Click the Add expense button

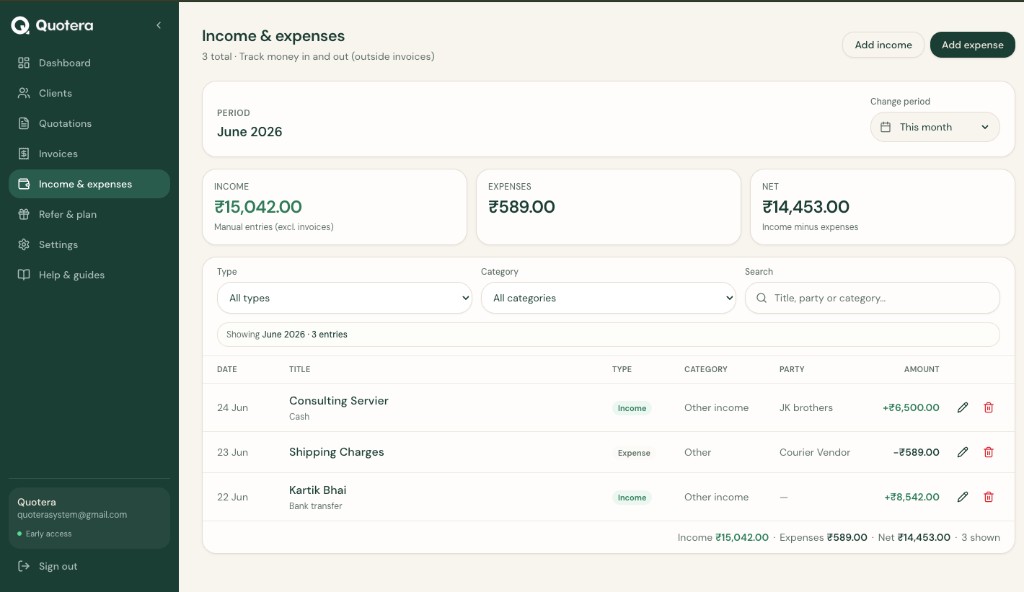(x=972, y=44)
